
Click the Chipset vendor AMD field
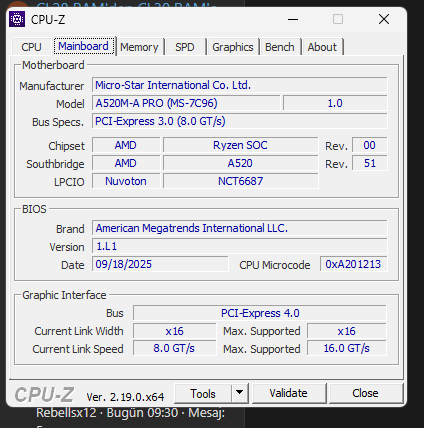[x=126, y=145]
